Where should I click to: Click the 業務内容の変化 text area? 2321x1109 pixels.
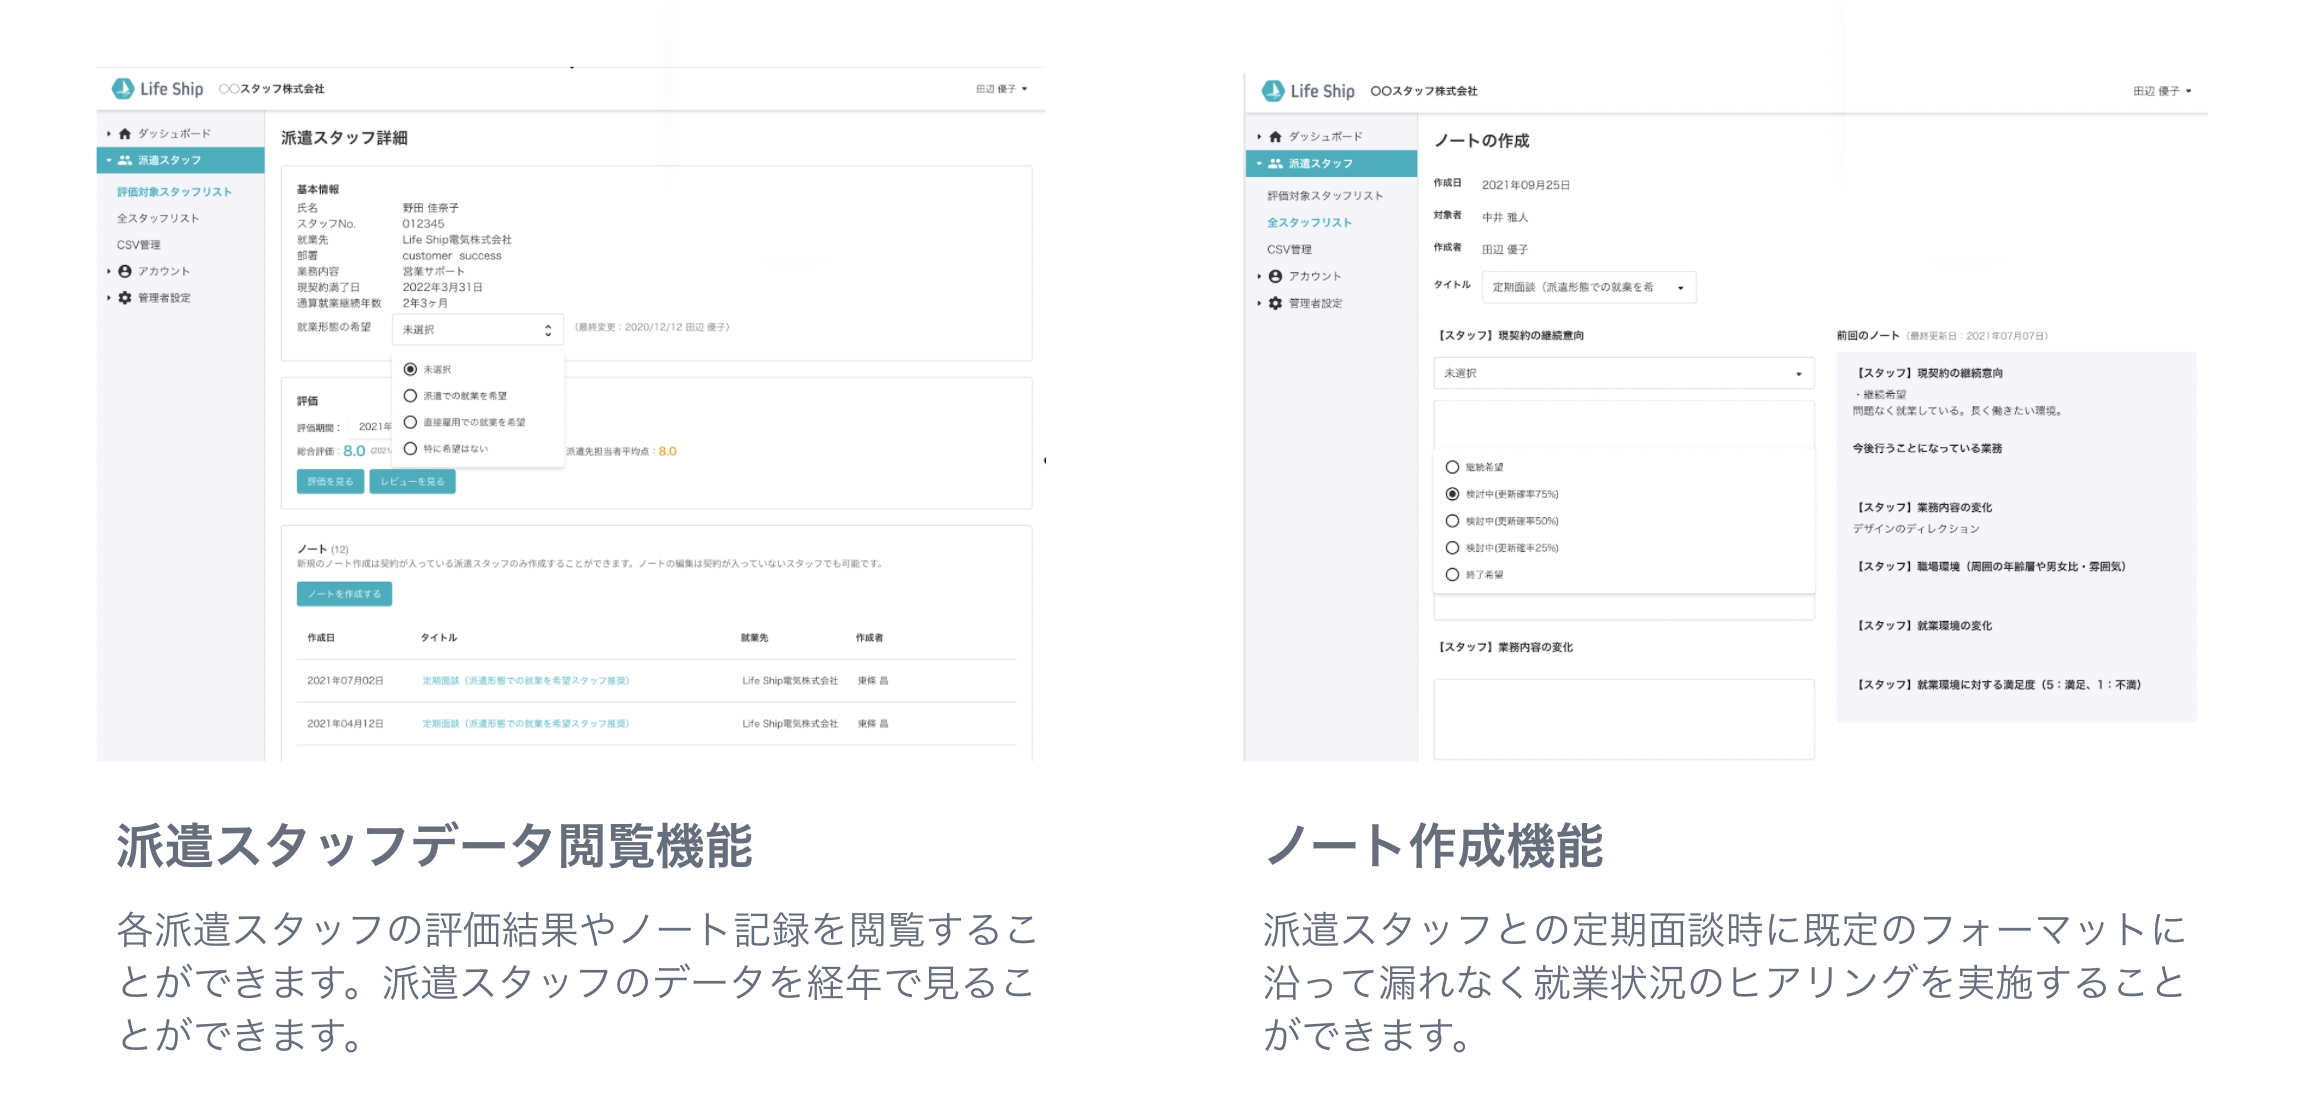1623,718
